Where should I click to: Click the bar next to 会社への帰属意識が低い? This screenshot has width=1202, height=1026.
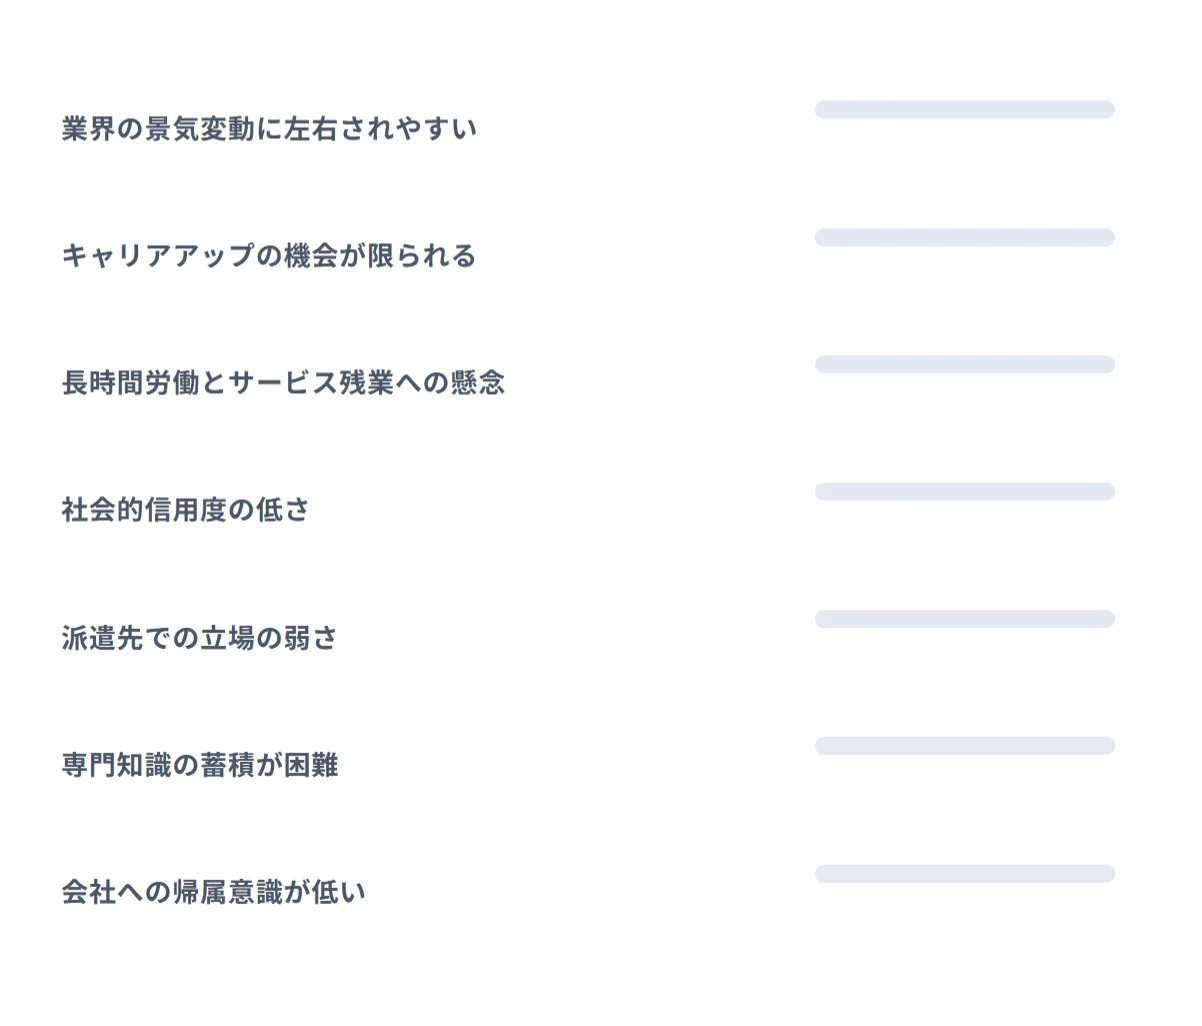click(964, 874)
